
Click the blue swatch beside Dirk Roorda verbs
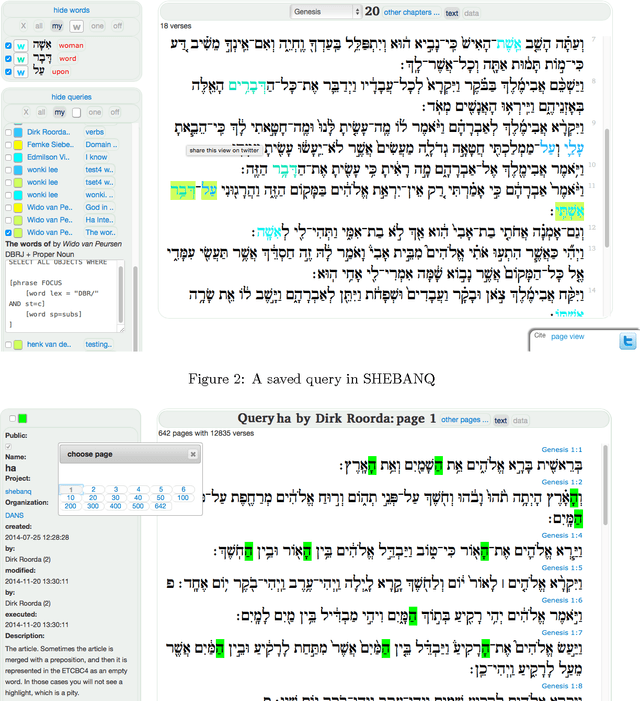coord(18,132)
